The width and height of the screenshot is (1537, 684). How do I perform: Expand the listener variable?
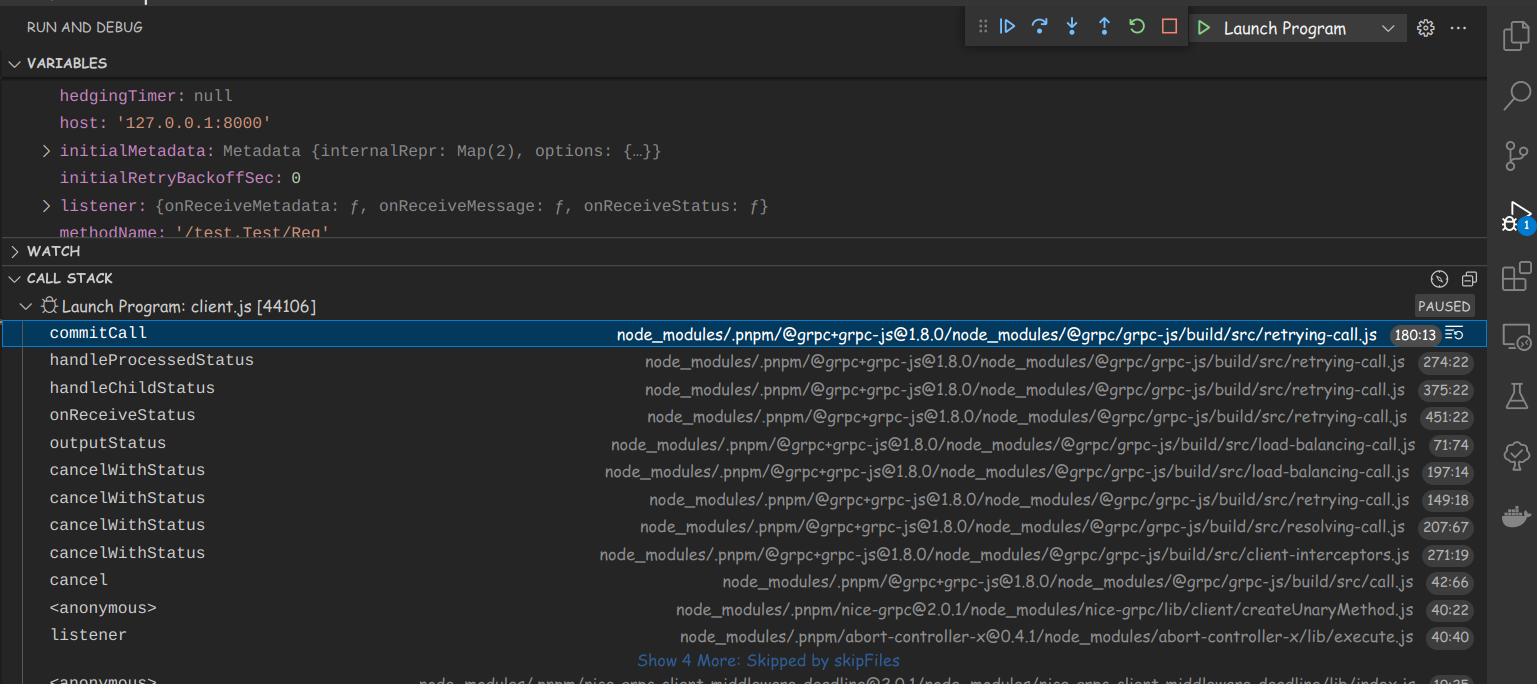click(46, 205)
